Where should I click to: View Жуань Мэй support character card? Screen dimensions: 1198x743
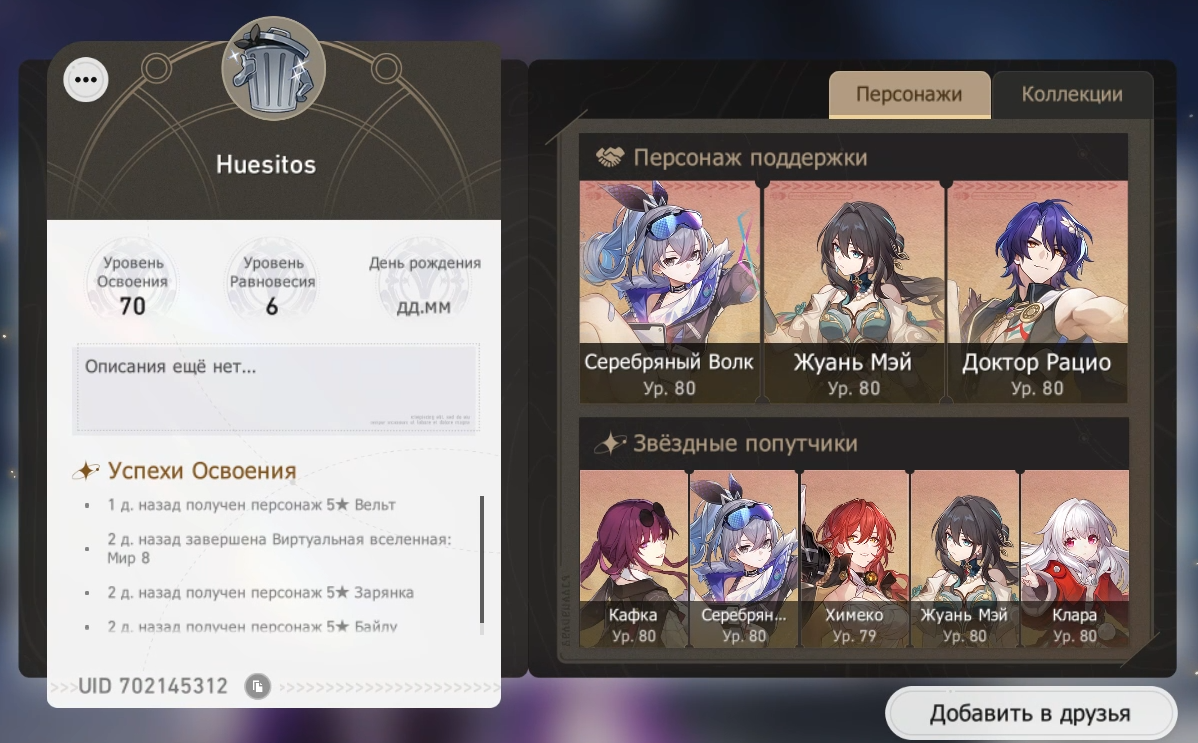[853, 291]
